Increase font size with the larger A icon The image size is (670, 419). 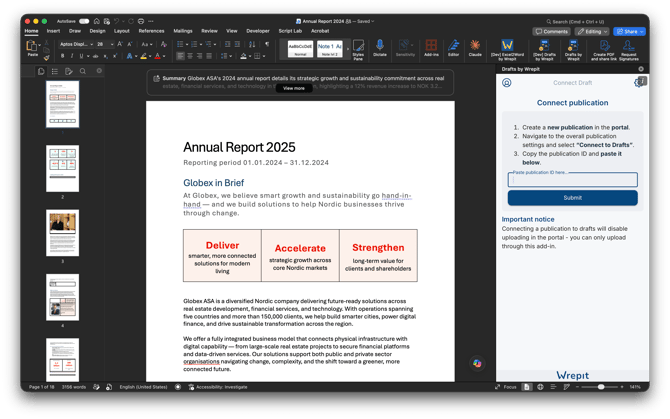(x=120, y=44)
